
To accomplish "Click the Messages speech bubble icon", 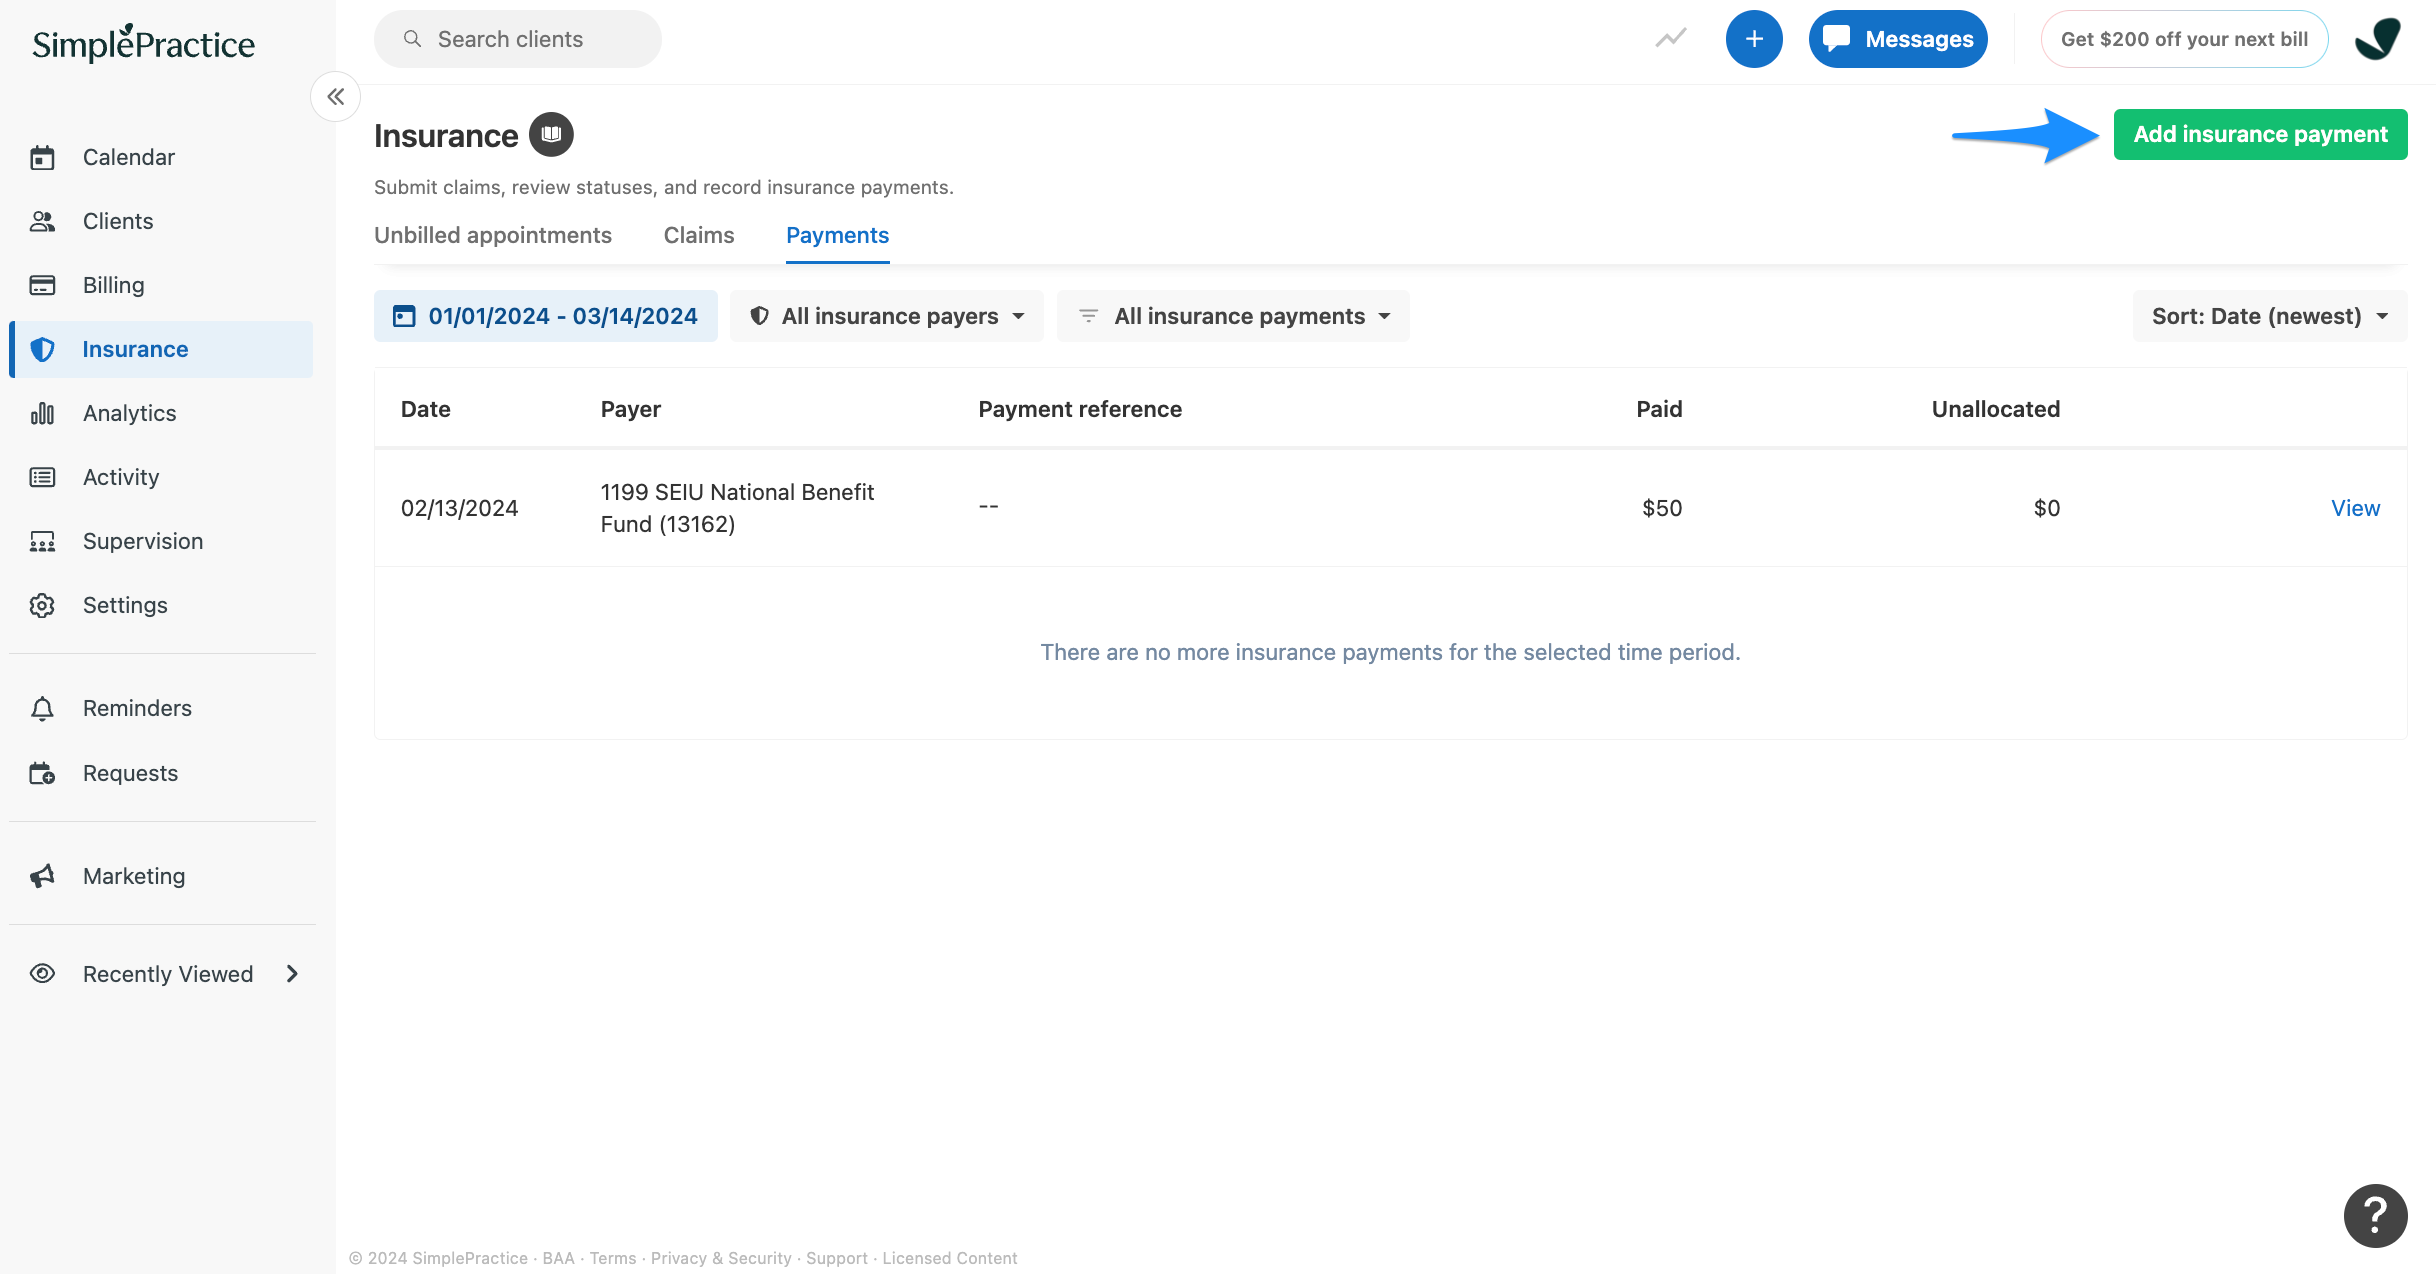I will [x=1836, y=39].
